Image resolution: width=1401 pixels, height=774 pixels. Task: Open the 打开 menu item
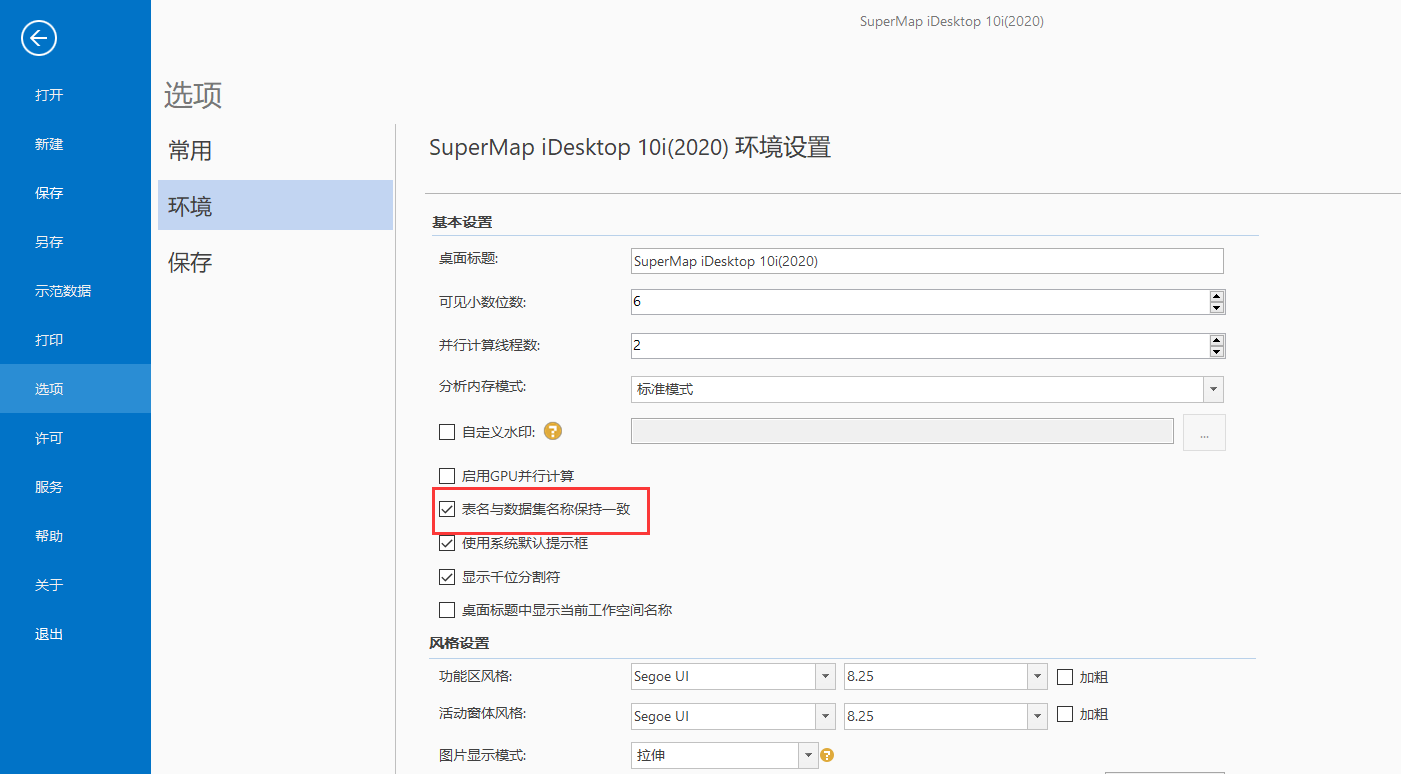49,95
